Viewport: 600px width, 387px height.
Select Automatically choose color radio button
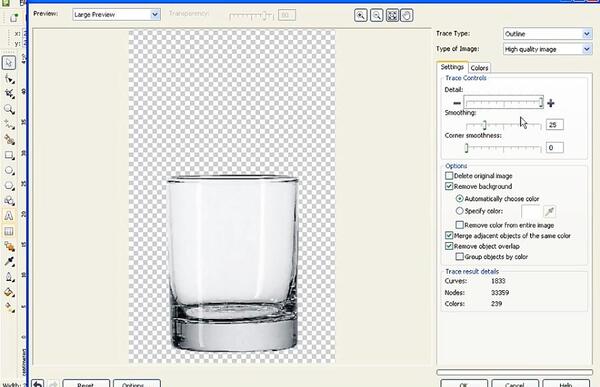[460, 199]
